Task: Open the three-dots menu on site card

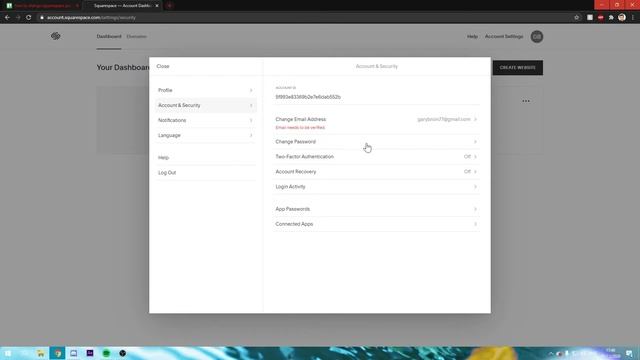Action: click(526, 101)
